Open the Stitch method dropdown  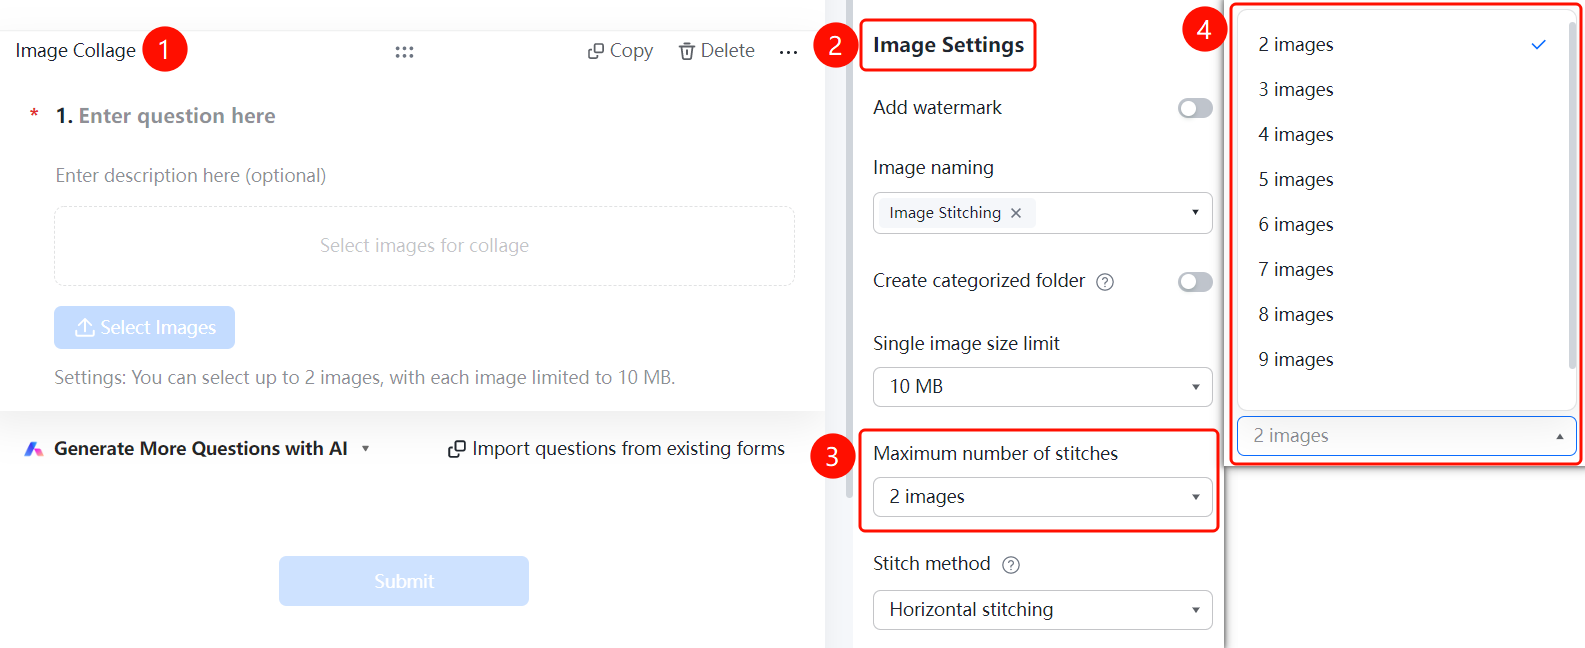point(1043,610)
